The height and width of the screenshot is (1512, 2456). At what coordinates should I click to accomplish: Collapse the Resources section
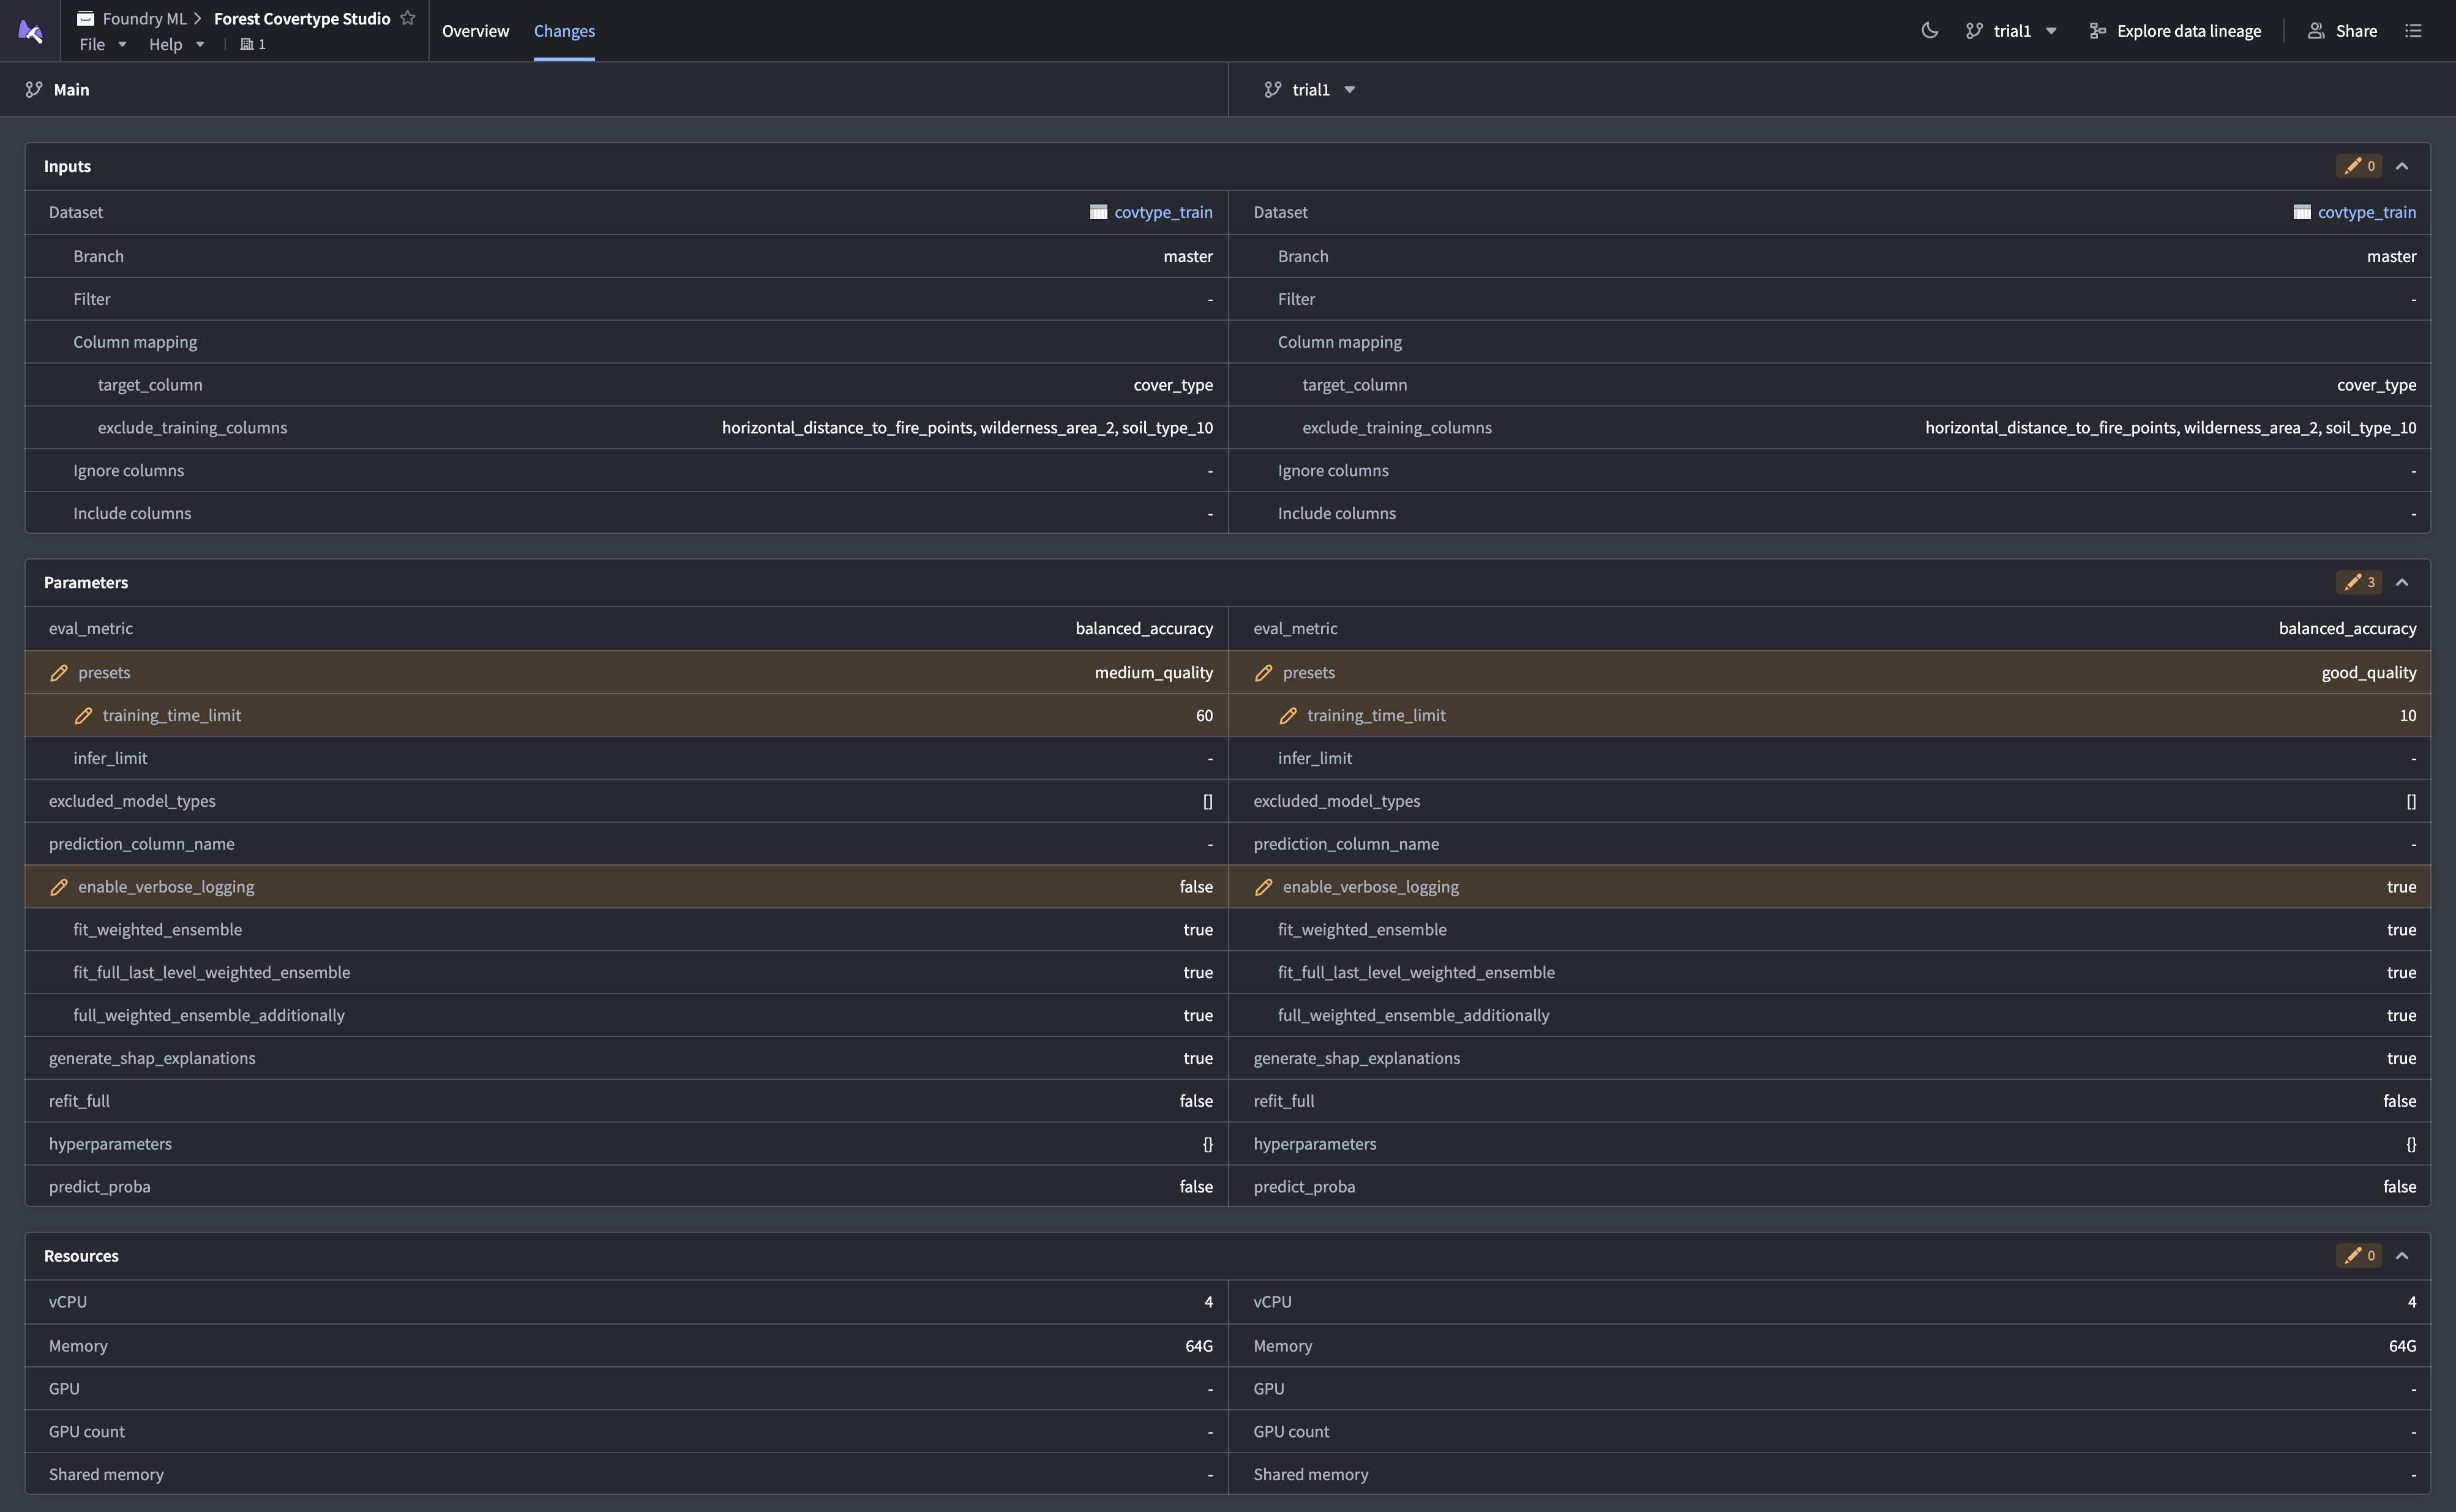[2402, 1255]
